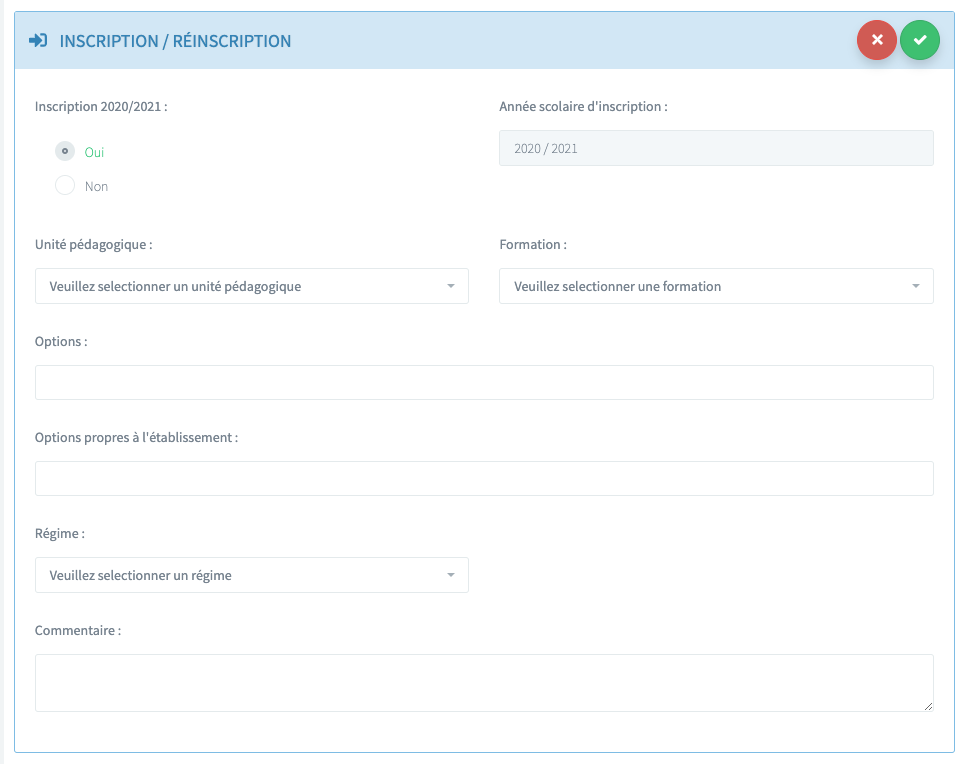The image size is (966, 764).
Task: Click the Année scolaire "2020 / 2021" field
Action: pyautogui.click(x=716, y=148)
